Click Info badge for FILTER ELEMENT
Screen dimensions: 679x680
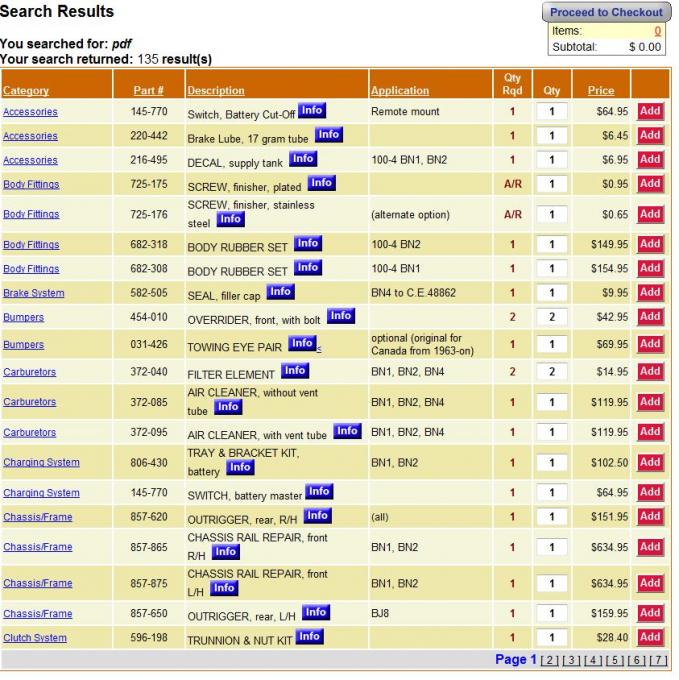(x=294, y=371)
